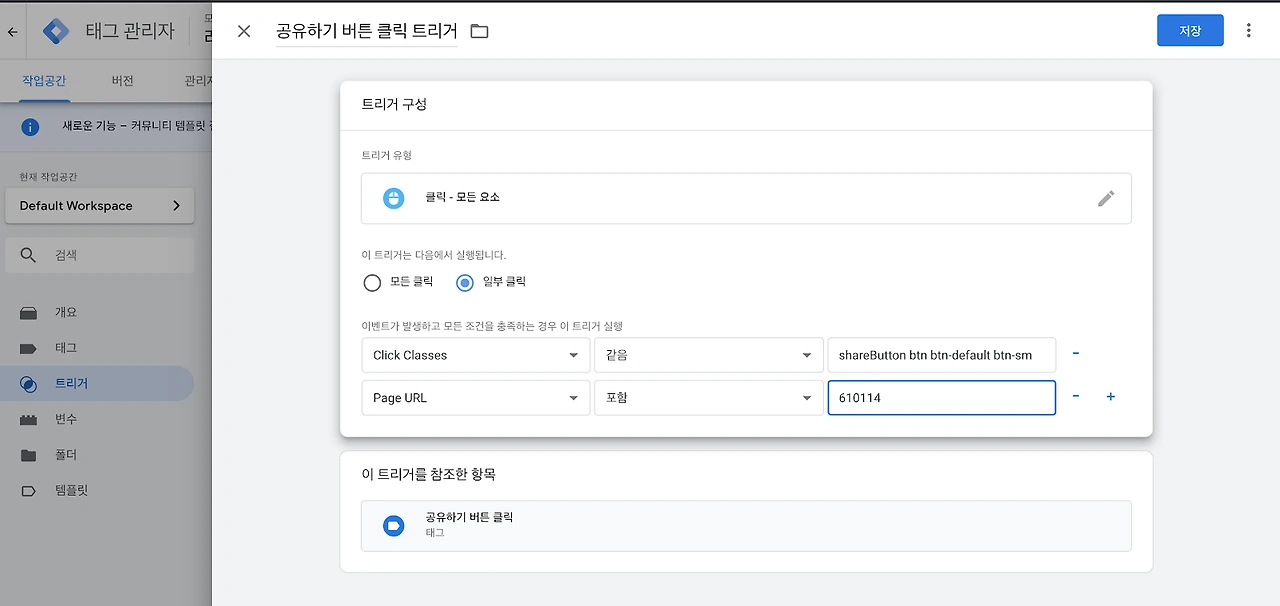Remove the Page URL condition with its minus icon

1076,397
